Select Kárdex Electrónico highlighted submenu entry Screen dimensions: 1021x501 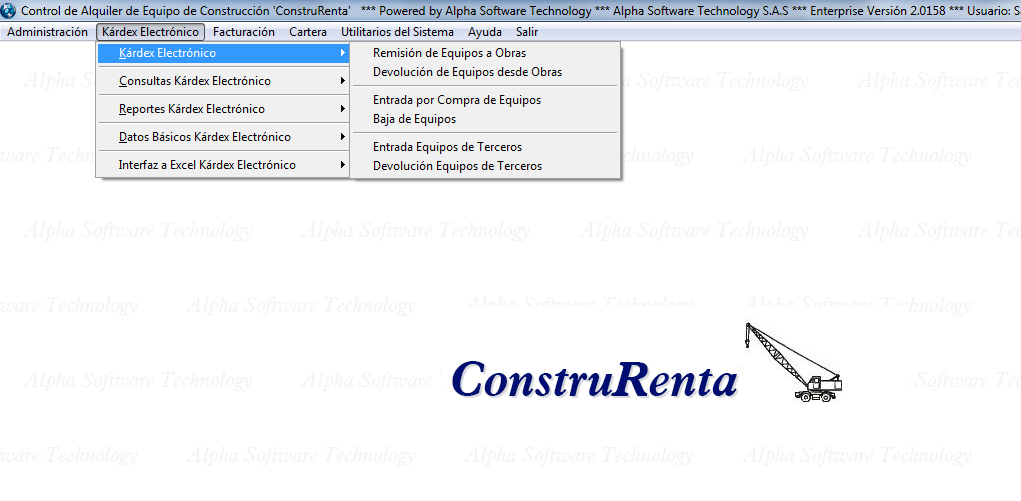click(x=223, y=53)
